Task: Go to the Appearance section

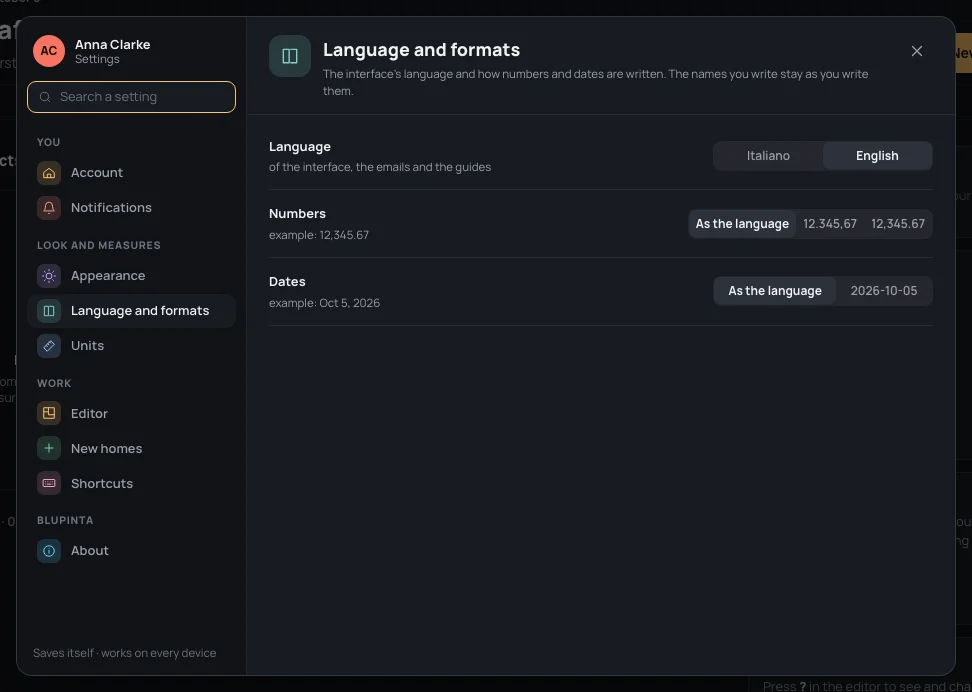Action: tap(131, 276)
